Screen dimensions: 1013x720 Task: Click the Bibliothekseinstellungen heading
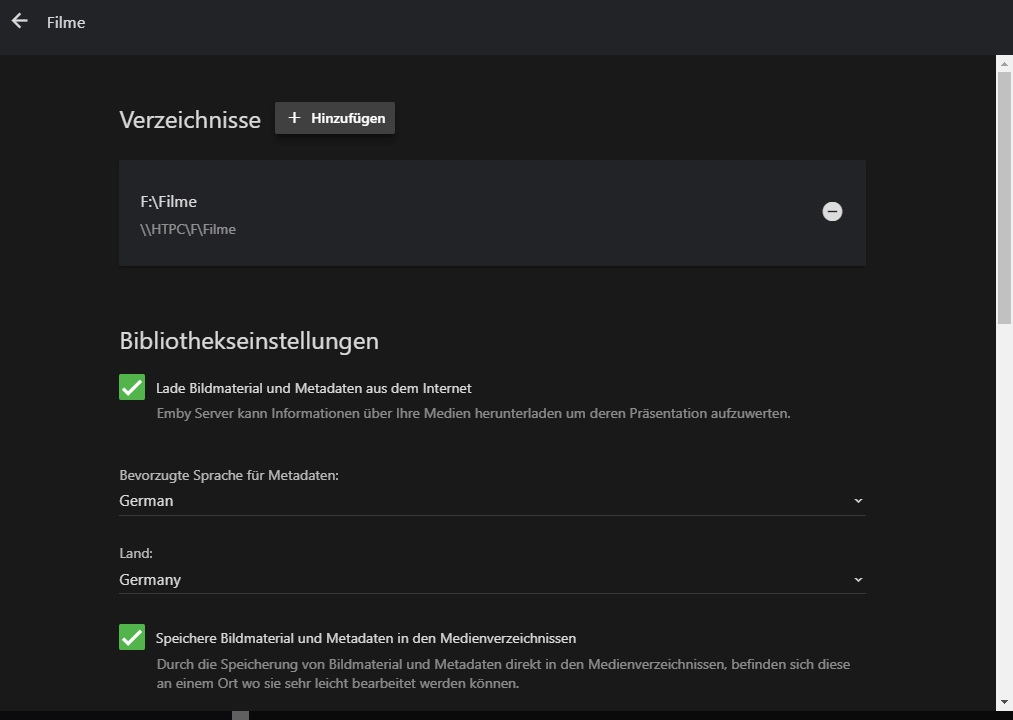click(x=249, y=341)
